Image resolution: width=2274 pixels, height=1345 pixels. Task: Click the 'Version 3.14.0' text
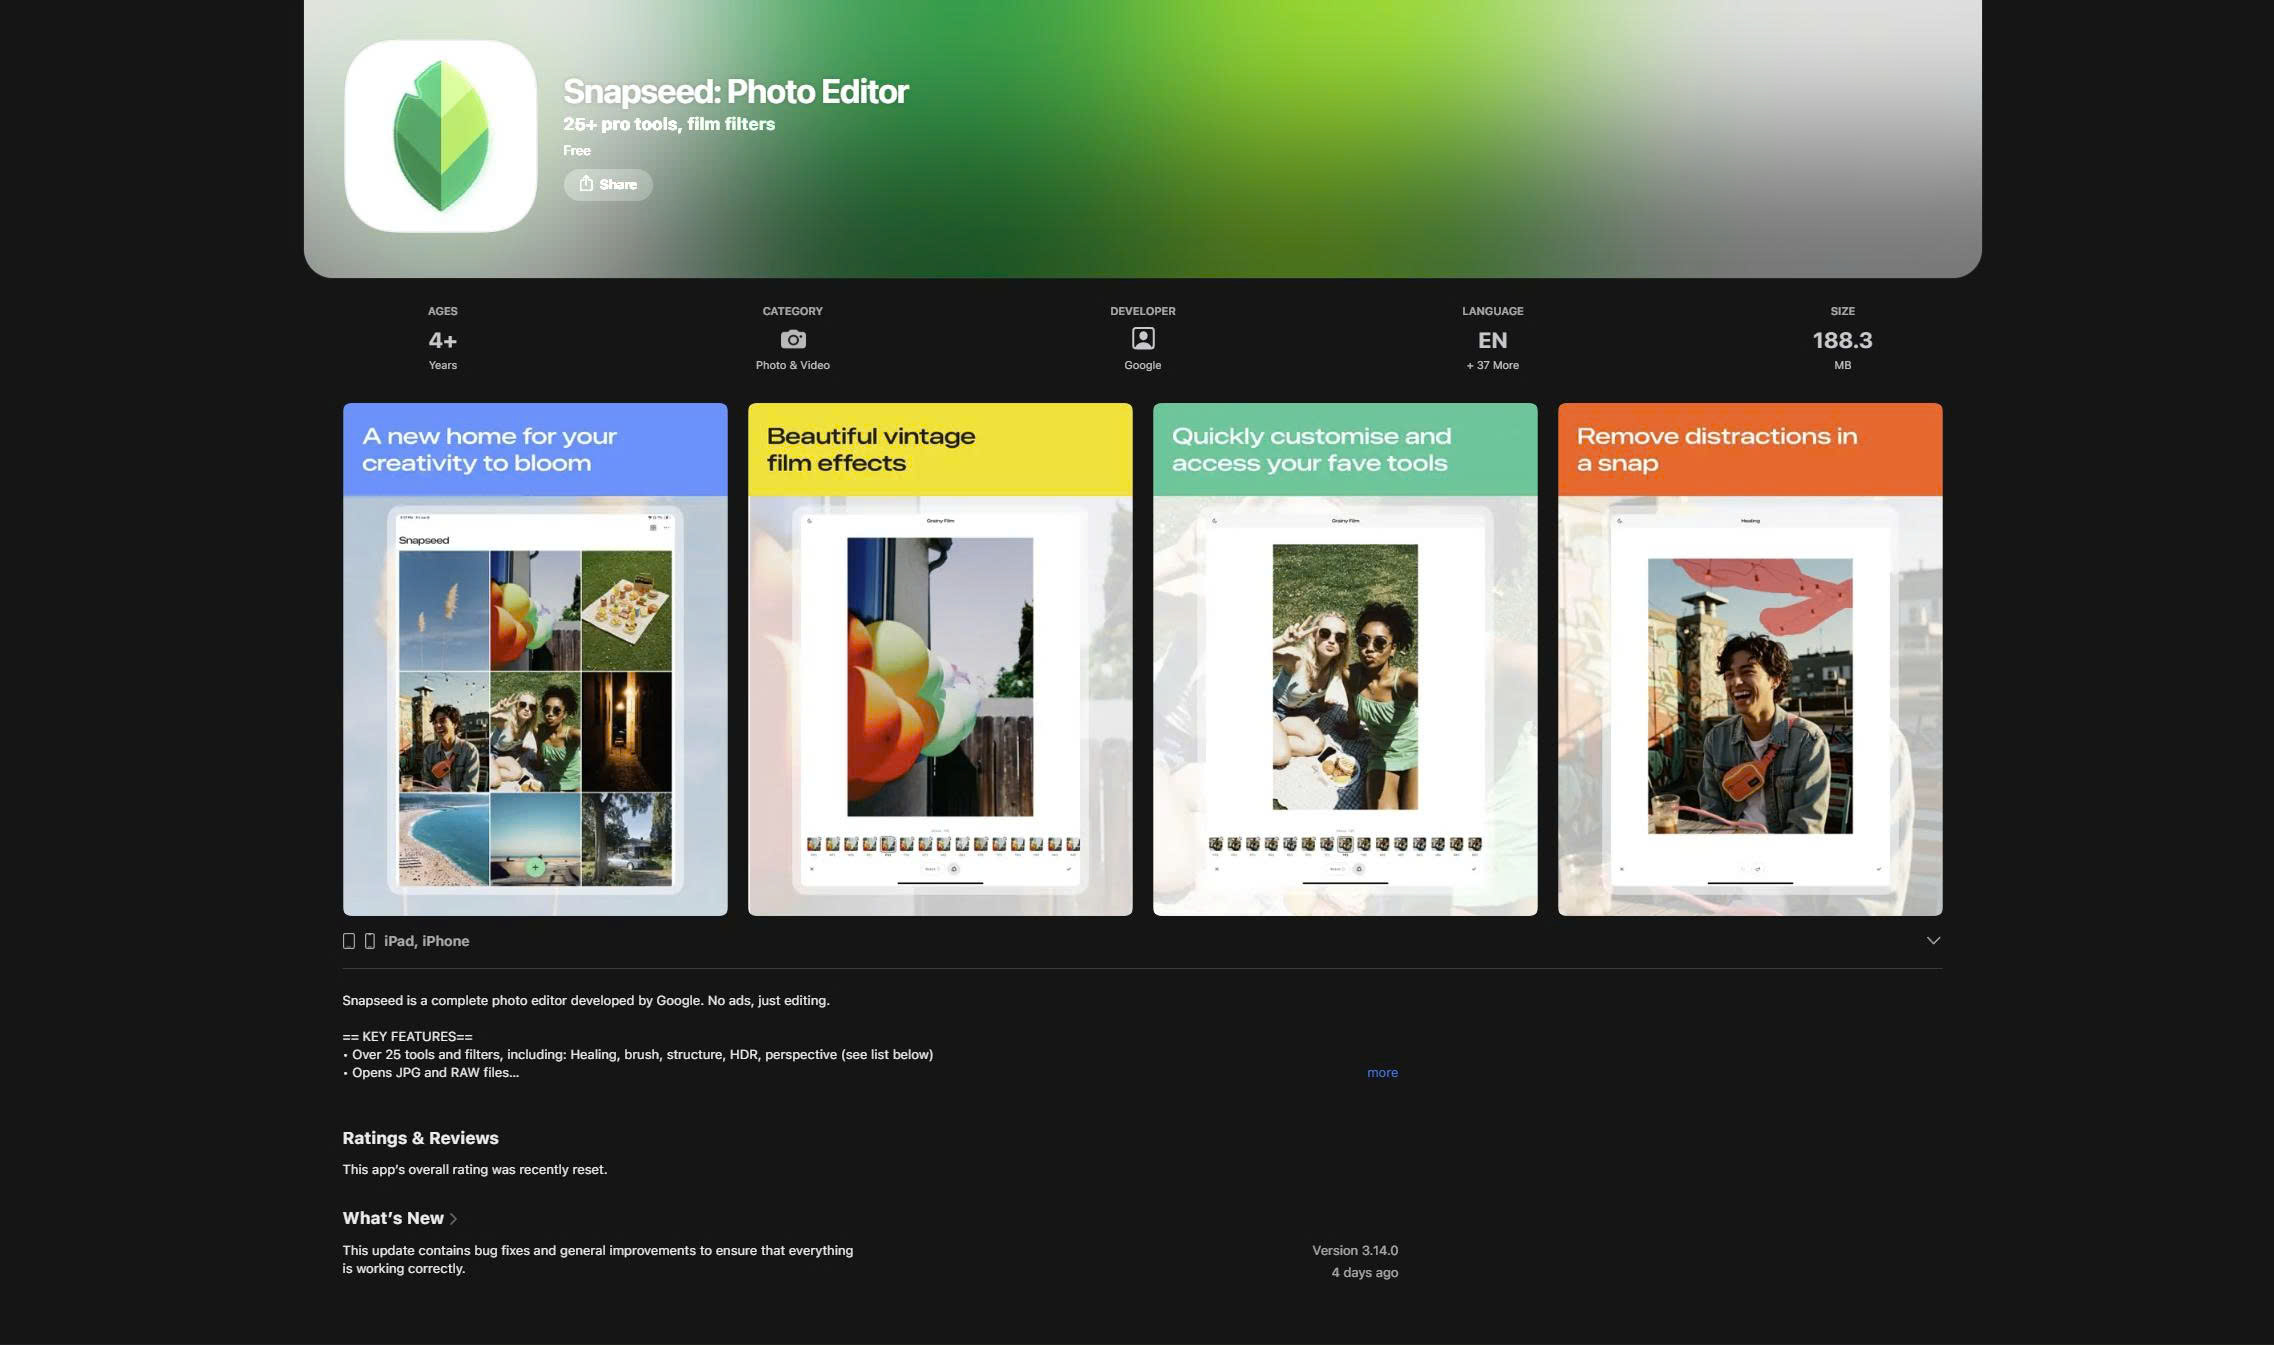[1355, 1251]
